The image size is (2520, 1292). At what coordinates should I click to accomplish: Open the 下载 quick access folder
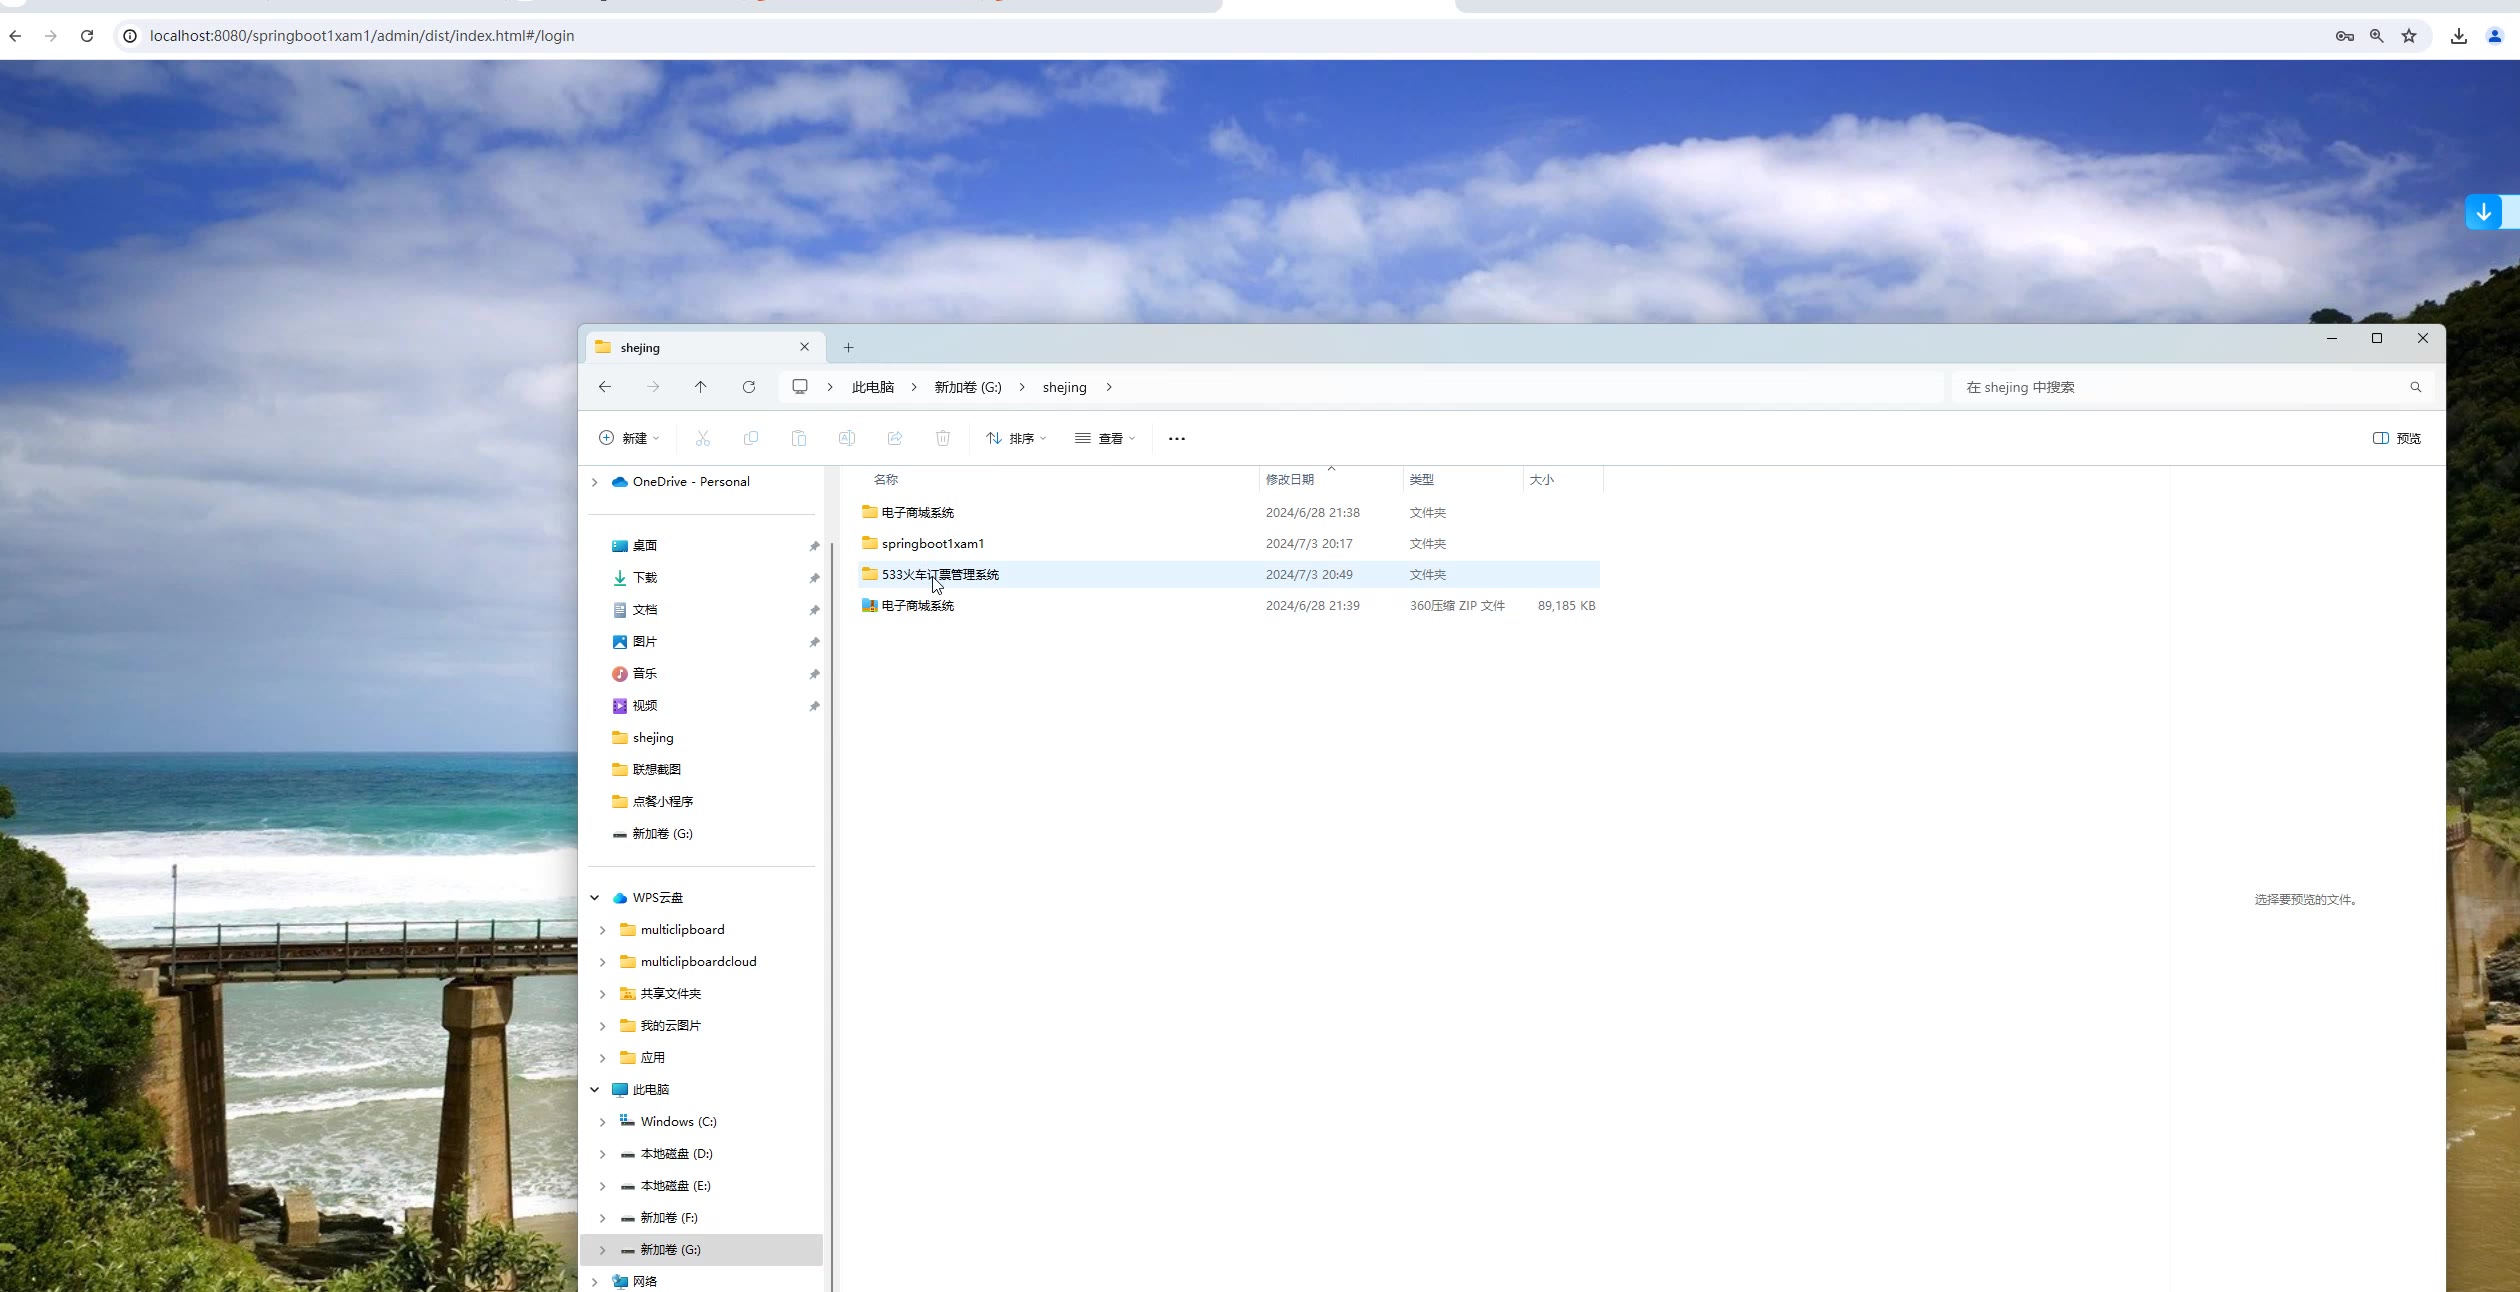coord(645,578)
